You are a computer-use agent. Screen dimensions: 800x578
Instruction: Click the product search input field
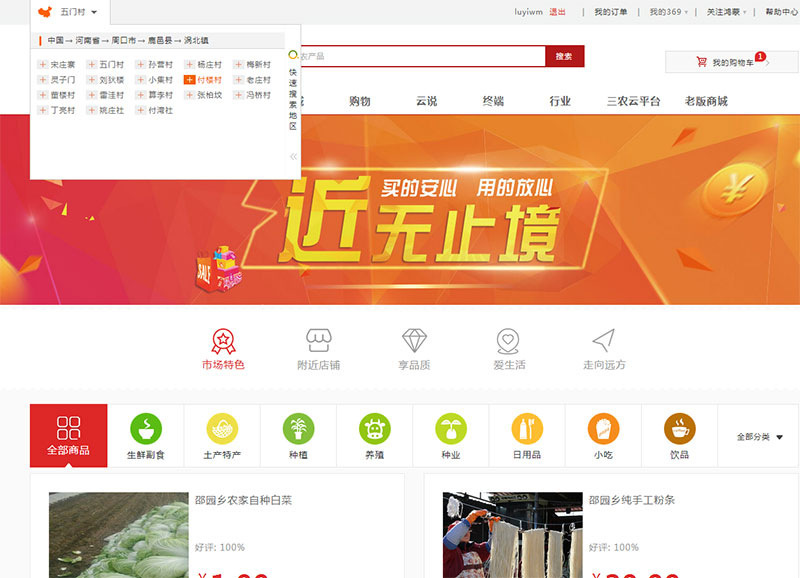coord(420,56)
